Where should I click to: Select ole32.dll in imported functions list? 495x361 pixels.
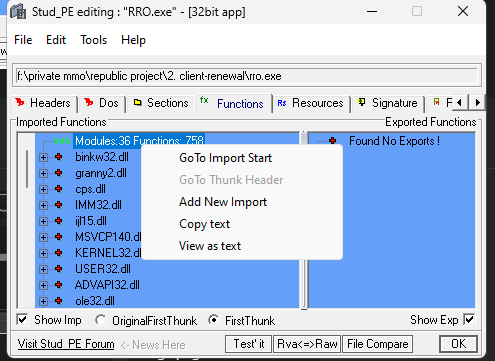(95, 301)
